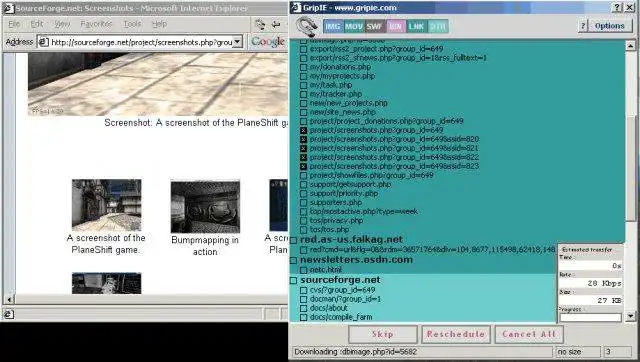This screenshot has width=640, height=362.
Task: Click the IE toolbar back arrow icon
Action: (276, 25)
